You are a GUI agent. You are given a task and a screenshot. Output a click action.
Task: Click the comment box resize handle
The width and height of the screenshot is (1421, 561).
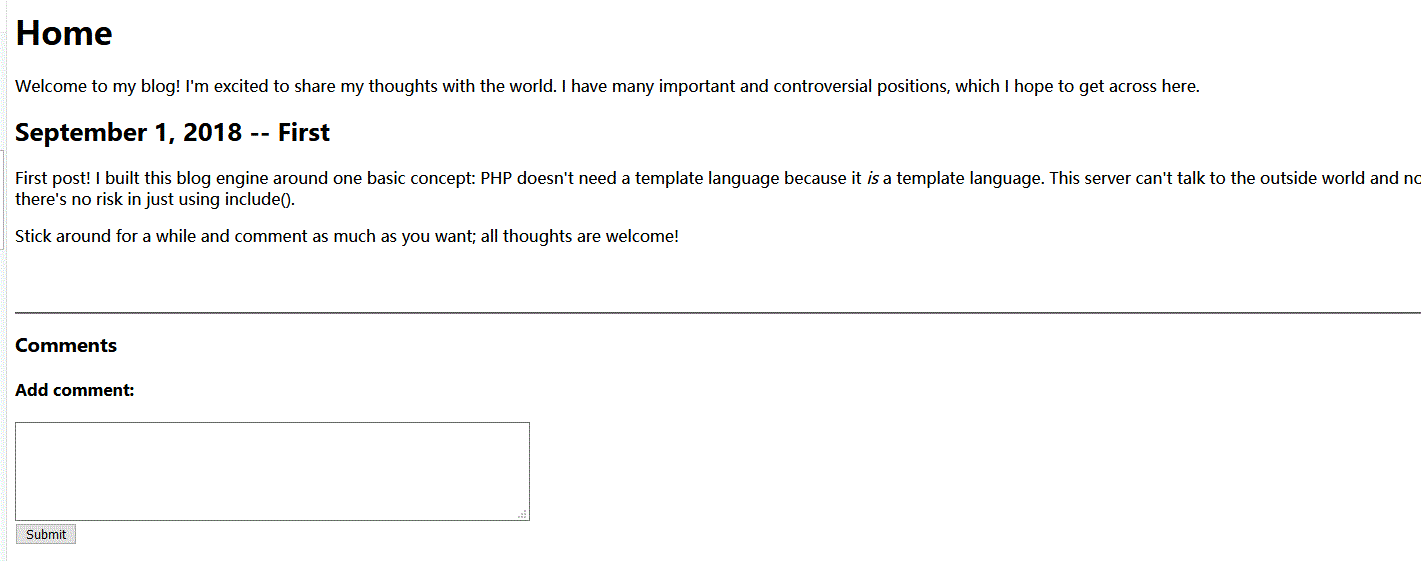pyautogui.click(x=522, y=514)
